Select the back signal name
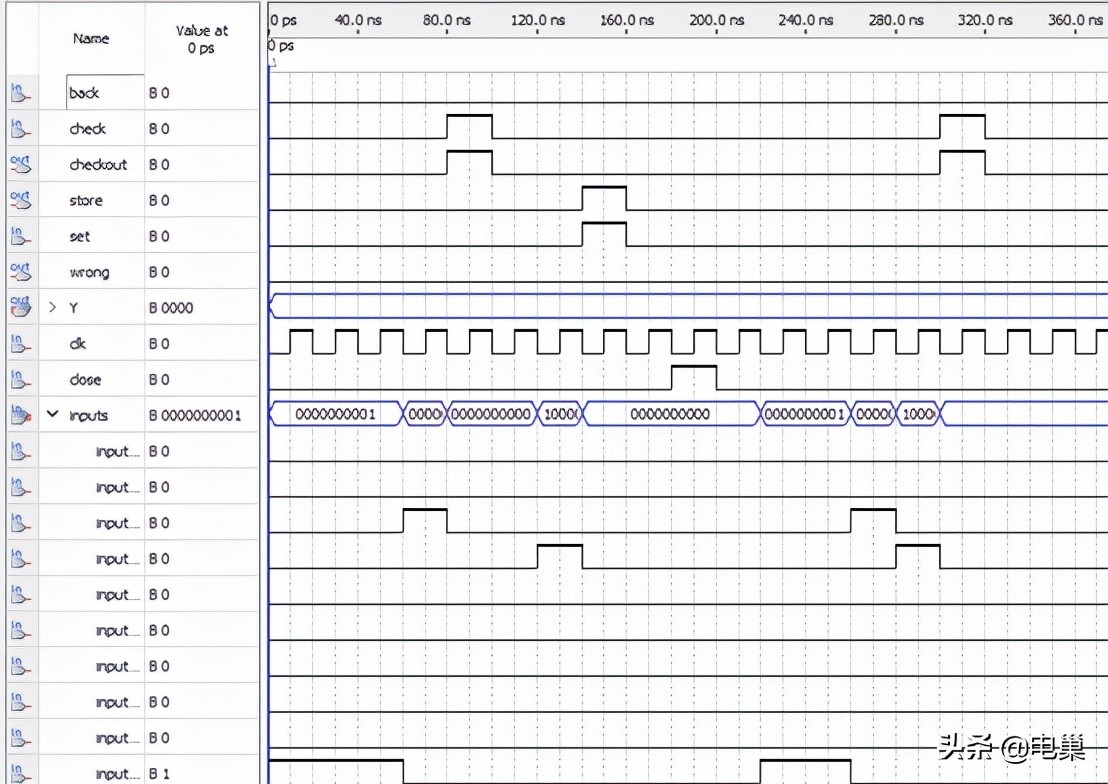1108x784 pixels. (84, 93)
